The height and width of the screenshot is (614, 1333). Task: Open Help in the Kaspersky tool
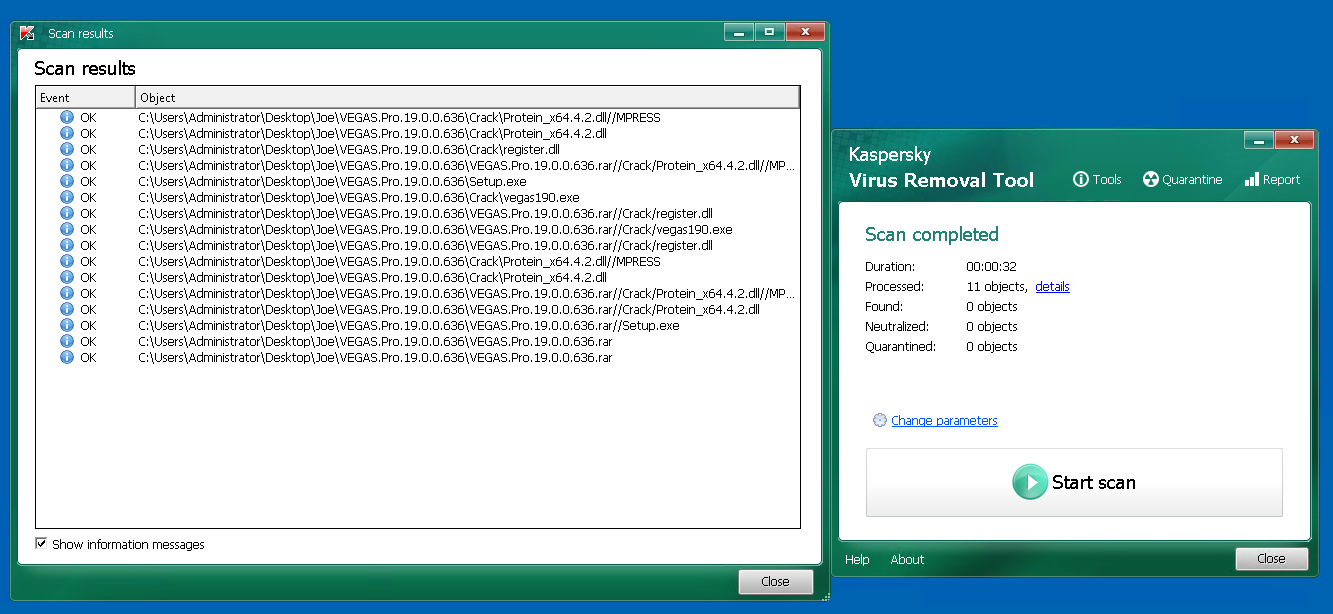[857, 560]
